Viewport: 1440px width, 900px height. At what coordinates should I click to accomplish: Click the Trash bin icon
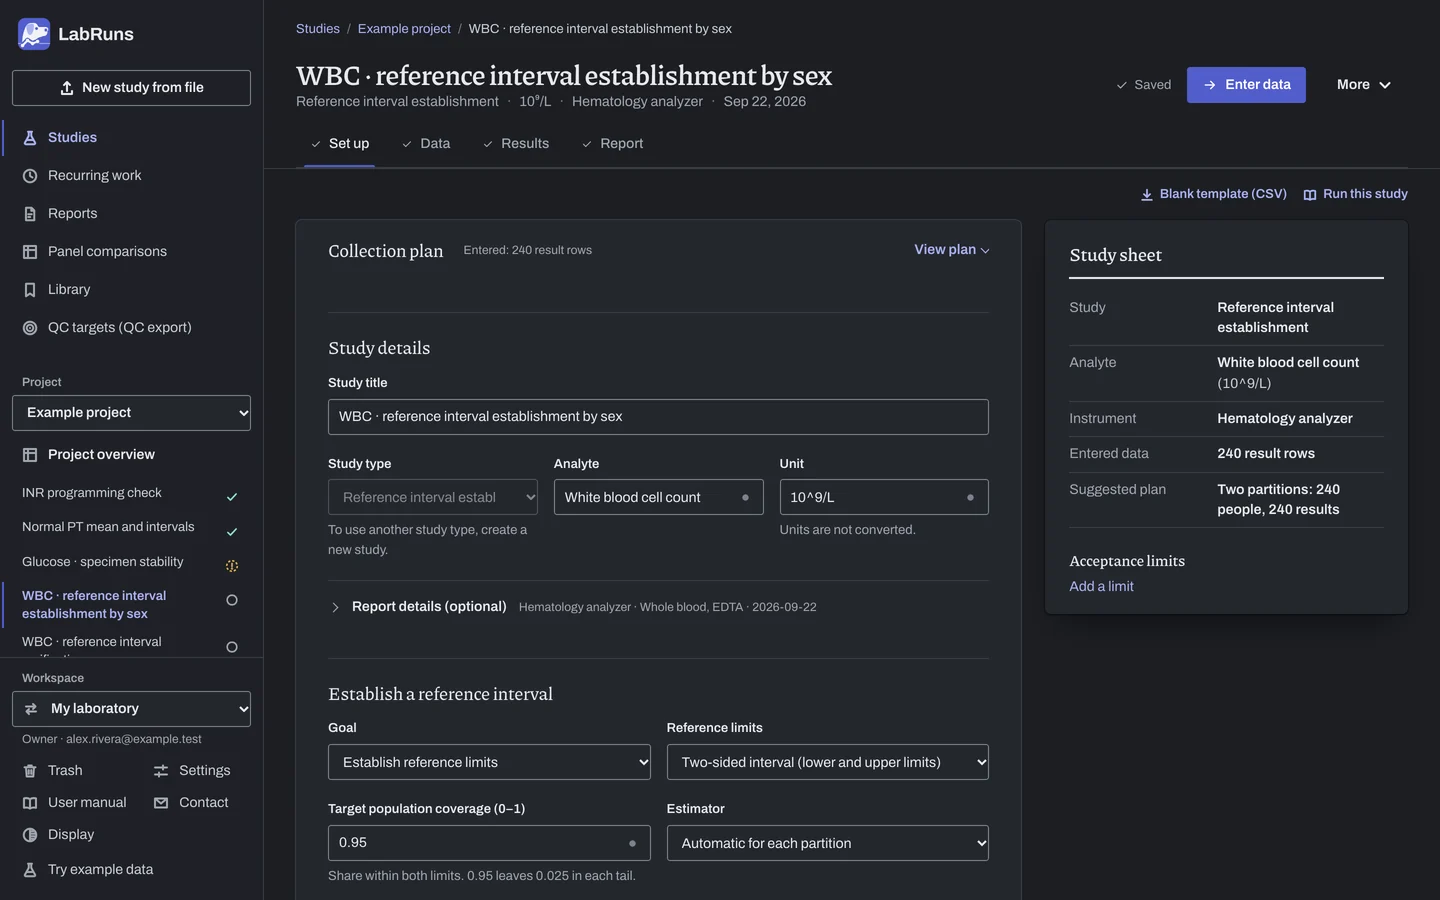tap(30, 771)
